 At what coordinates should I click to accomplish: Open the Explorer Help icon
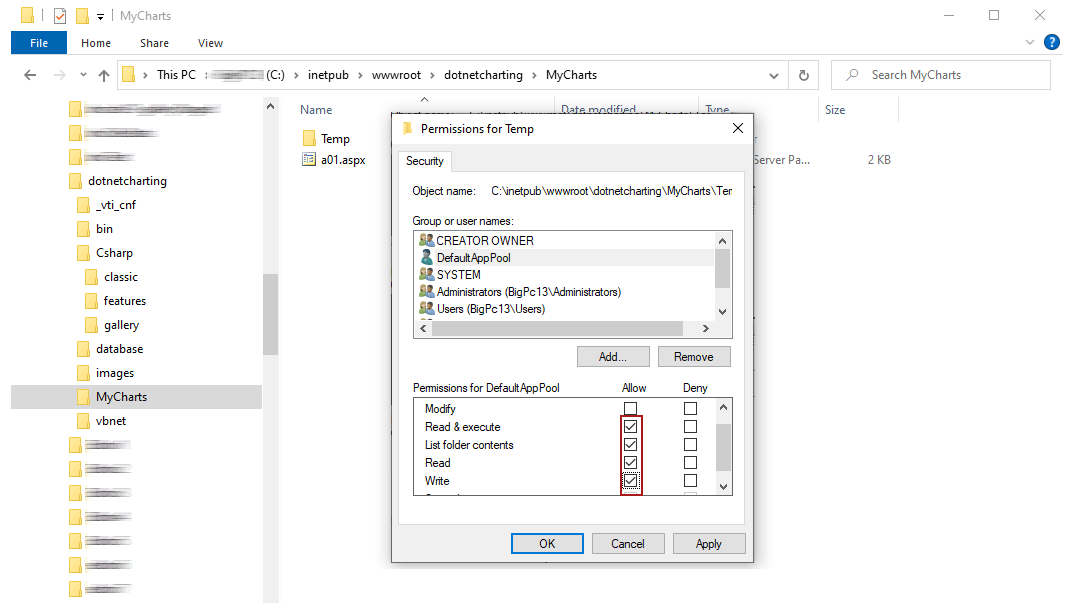coord(1051,42)
